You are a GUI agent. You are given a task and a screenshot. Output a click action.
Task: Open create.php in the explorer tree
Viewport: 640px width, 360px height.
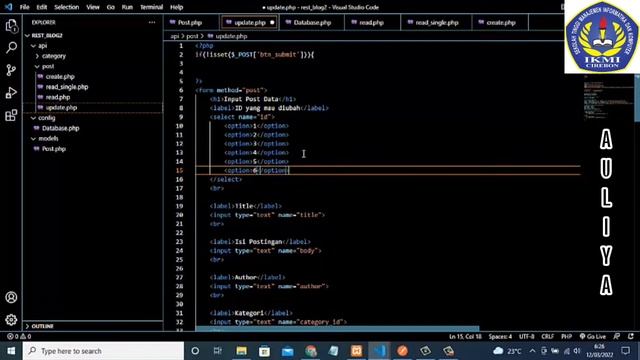click(60, 76)
